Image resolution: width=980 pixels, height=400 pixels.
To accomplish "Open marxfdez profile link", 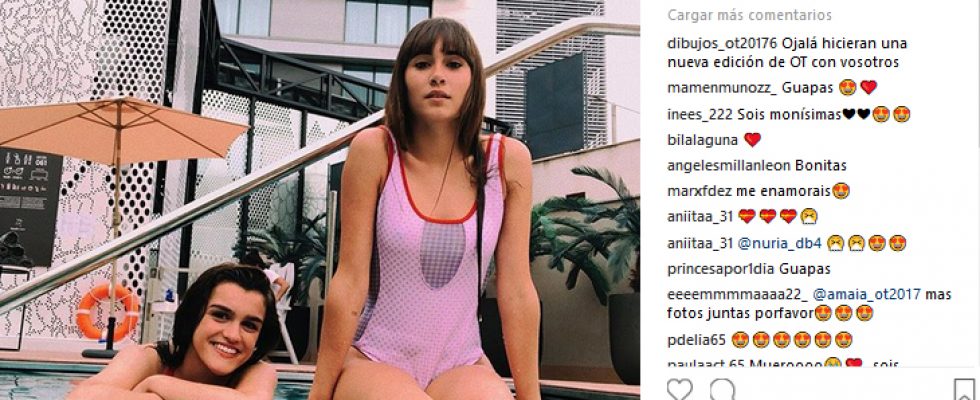I will [x=696, y=191].
